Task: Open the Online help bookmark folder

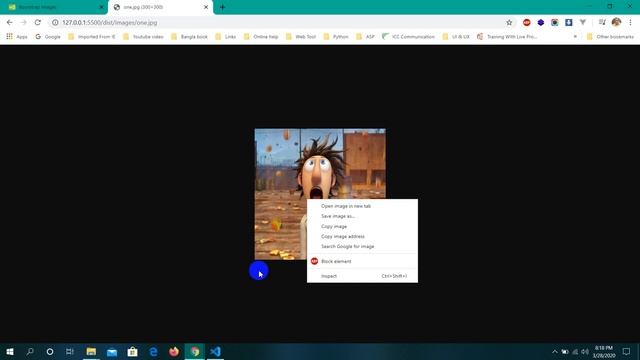Action: pyautogui.click(x=261, y=36)
